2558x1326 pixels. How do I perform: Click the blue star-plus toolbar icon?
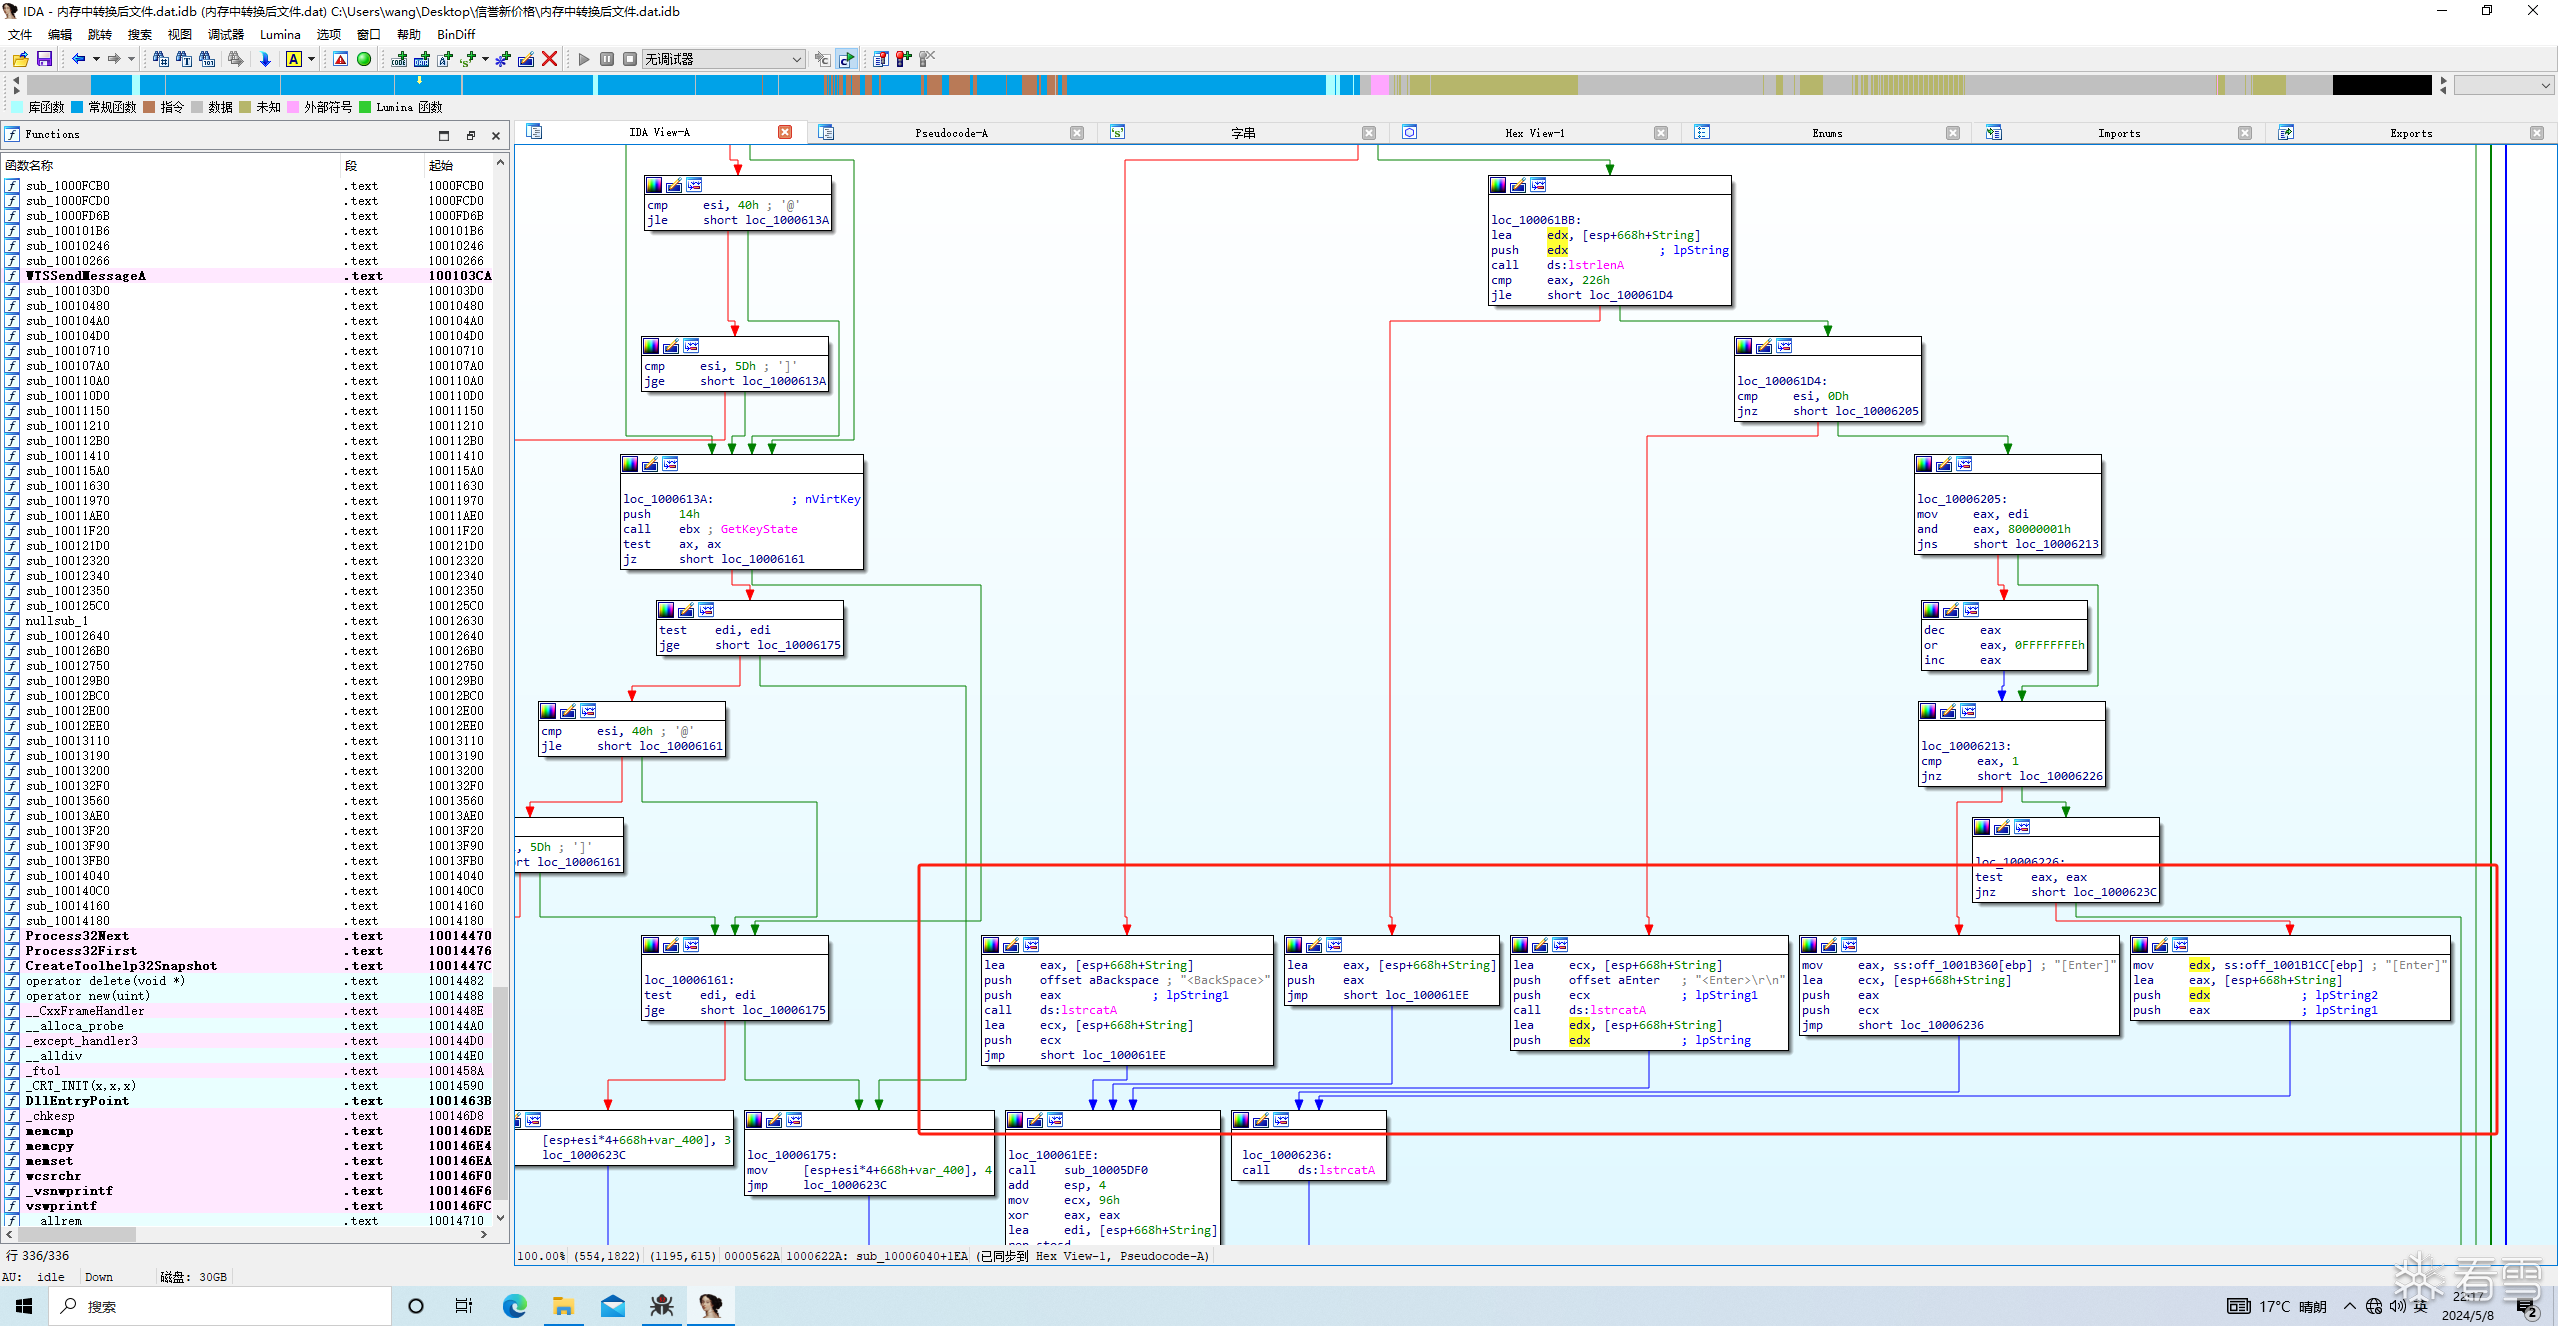tap(503, 59)
